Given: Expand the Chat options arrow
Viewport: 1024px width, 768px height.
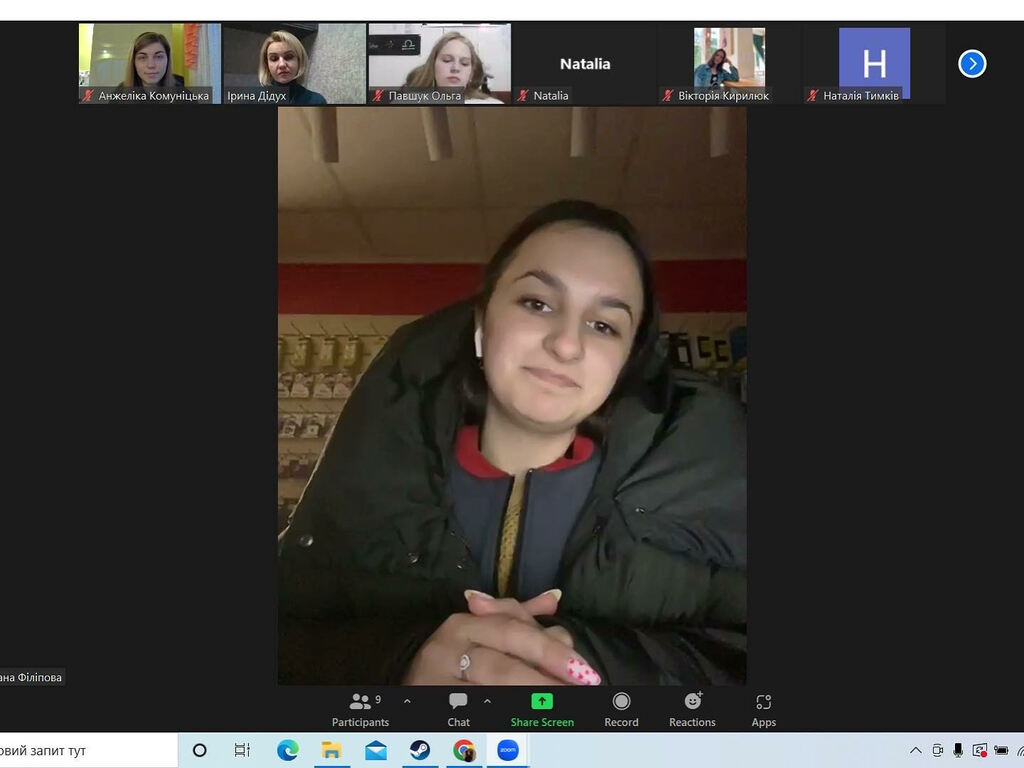Looking at the screenshot, I should click(x=487, y=701).
